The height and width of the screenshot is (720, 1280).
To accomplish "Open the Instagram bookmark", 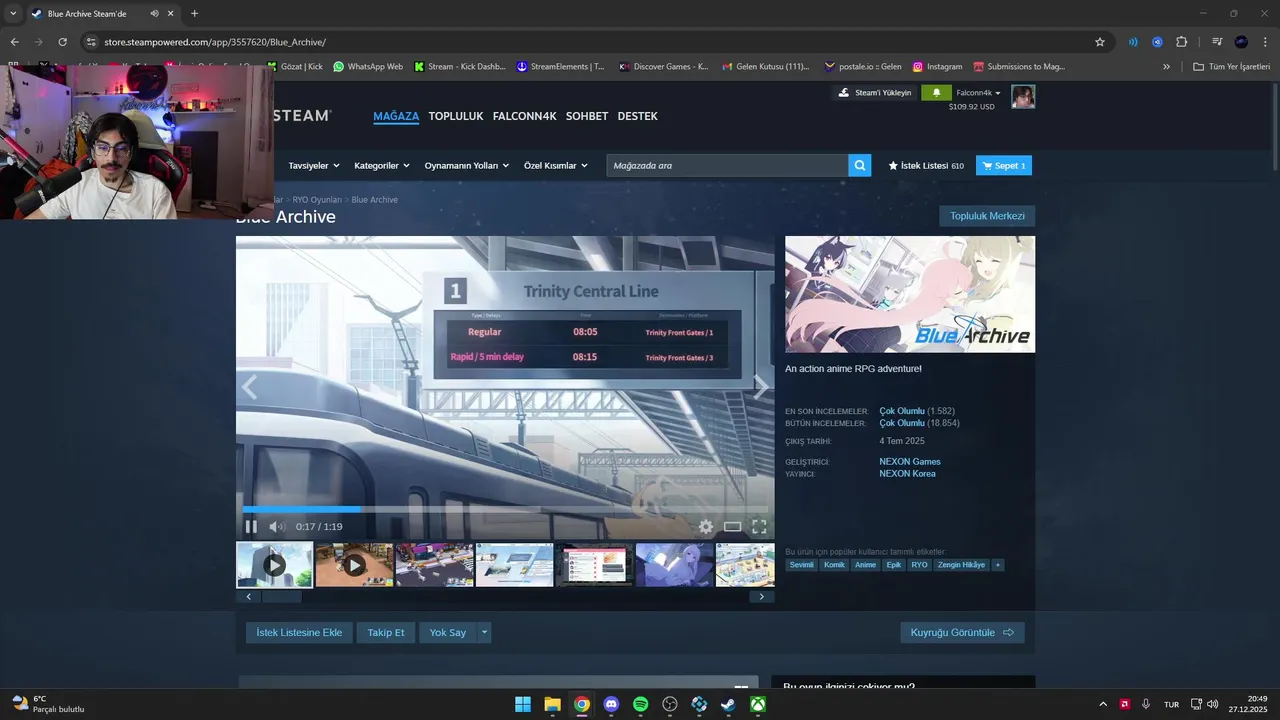I will click(x=937, y=67).
